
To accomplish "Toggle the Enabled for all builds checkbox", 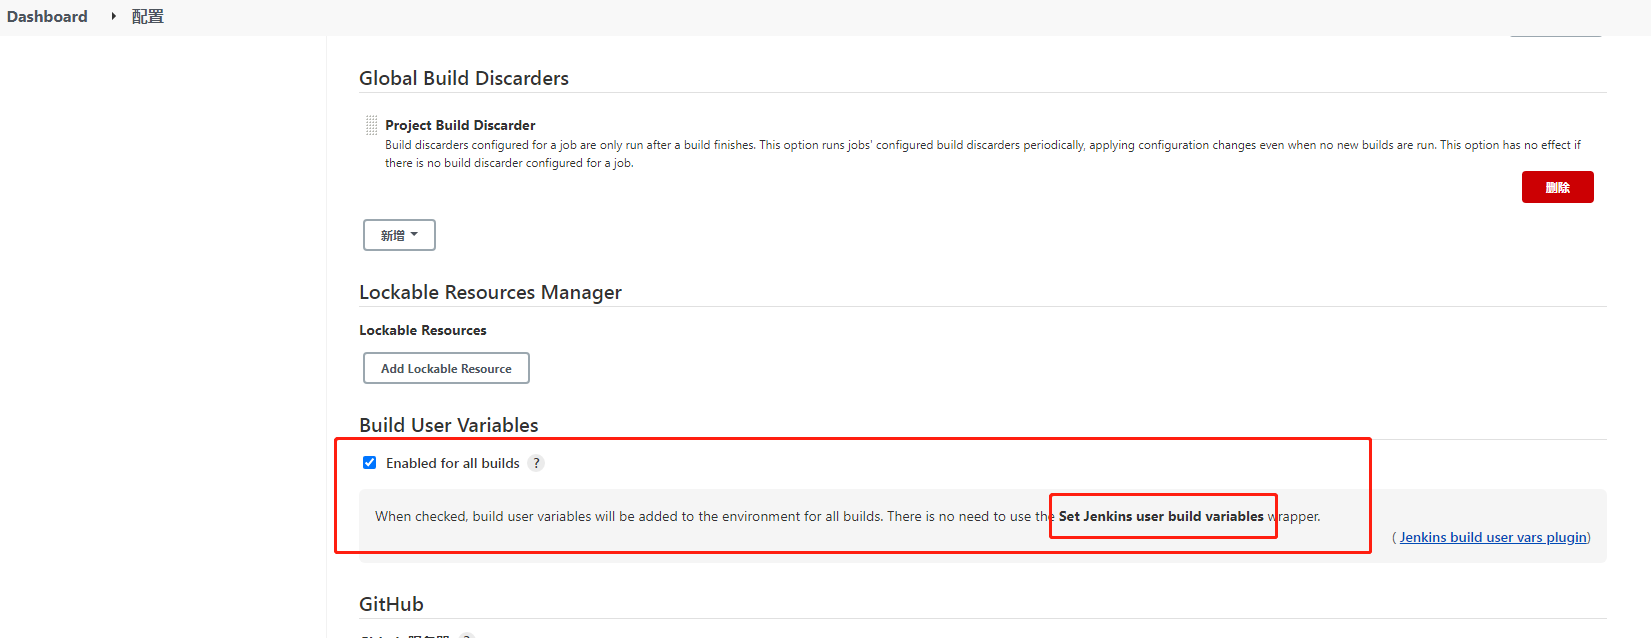I will tap(370, 463).
